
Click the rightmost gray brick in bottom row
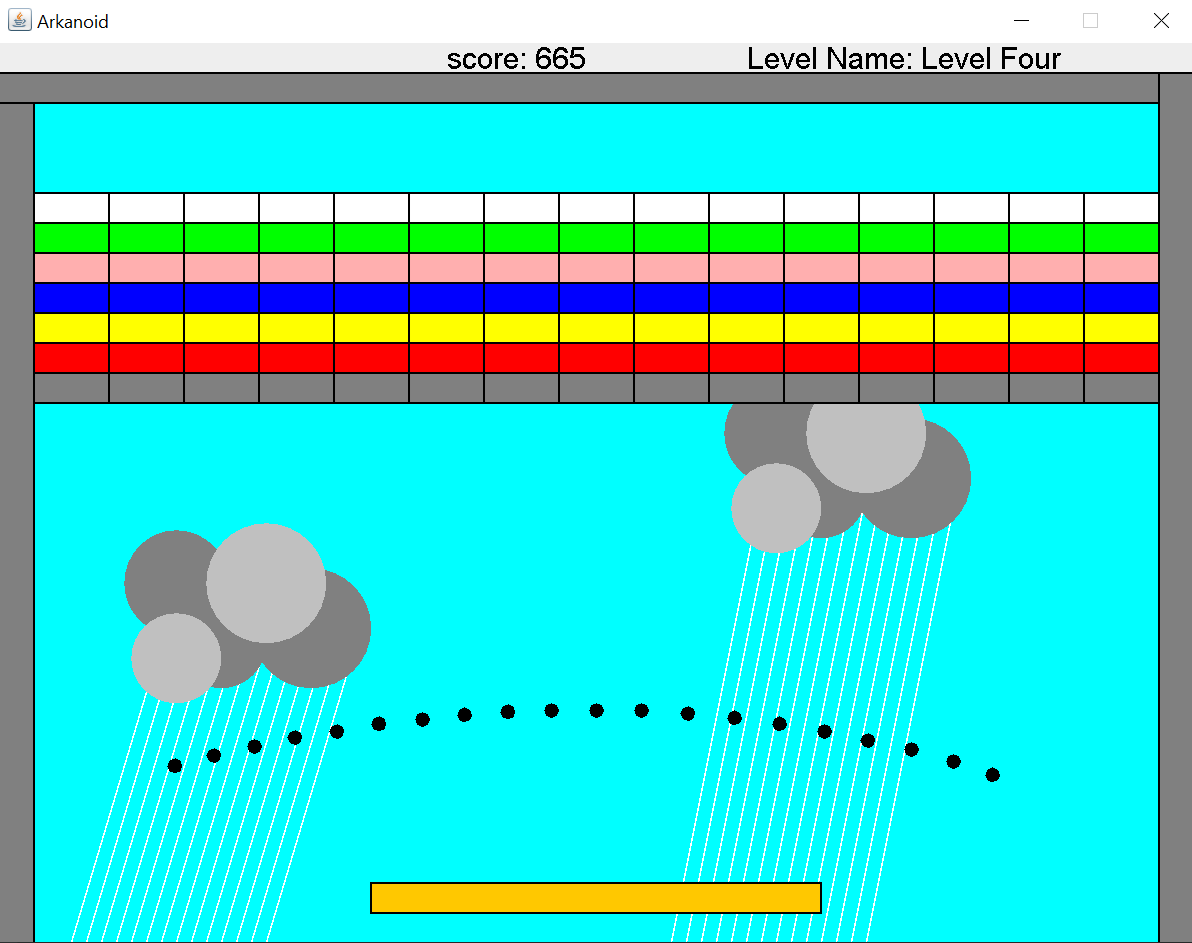pos(1121,388)
